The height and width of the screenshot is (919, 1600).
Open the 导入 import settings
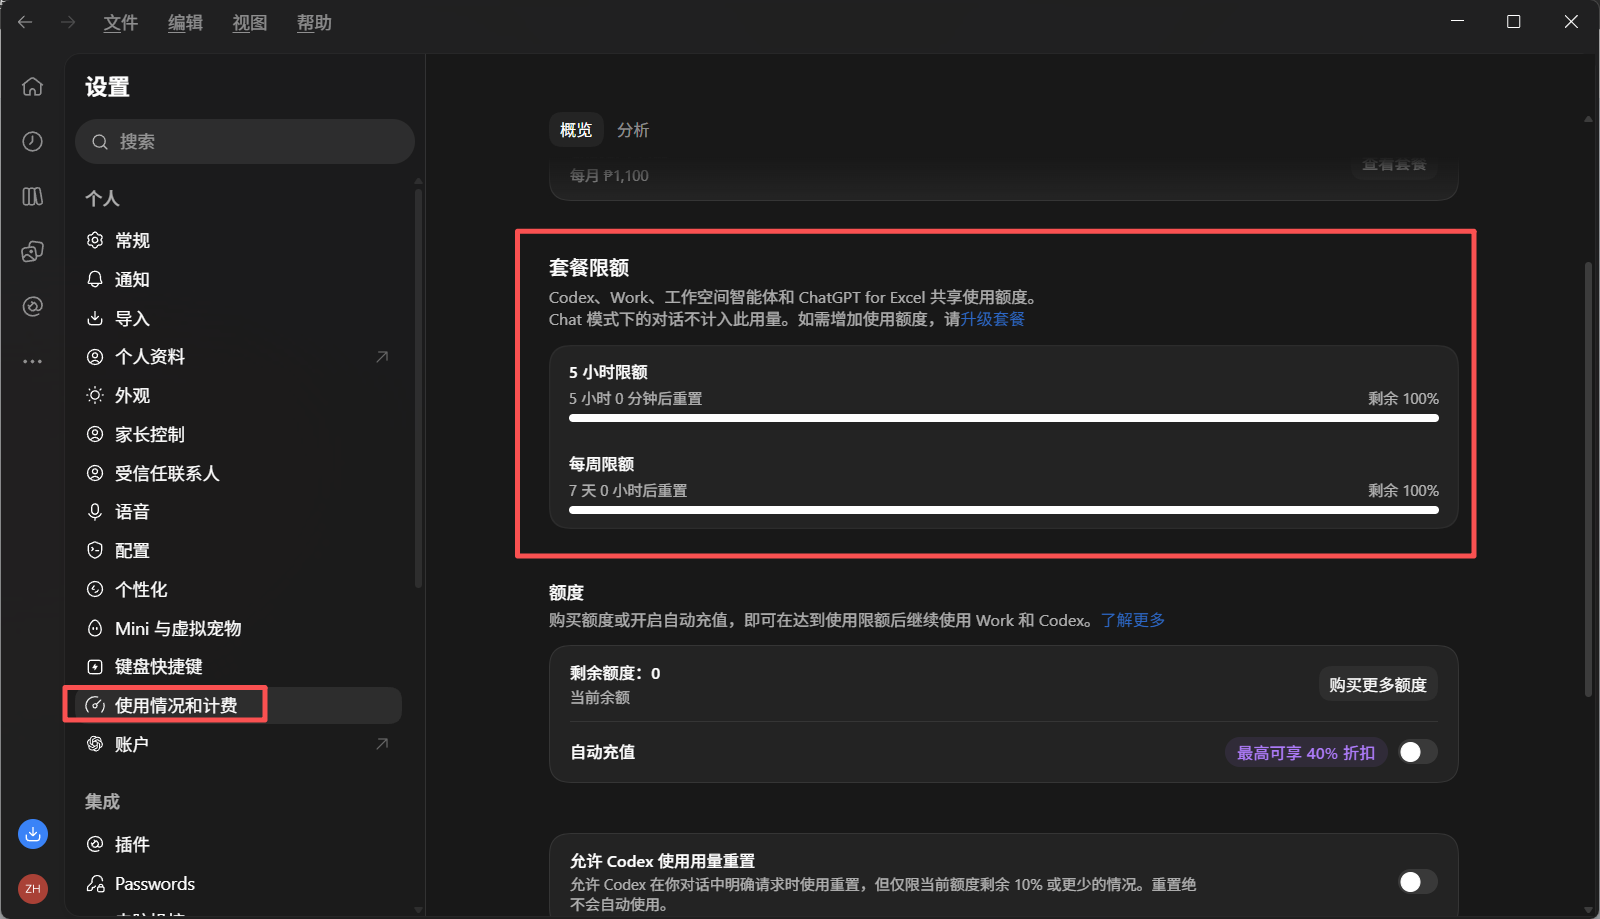(238, 318)
